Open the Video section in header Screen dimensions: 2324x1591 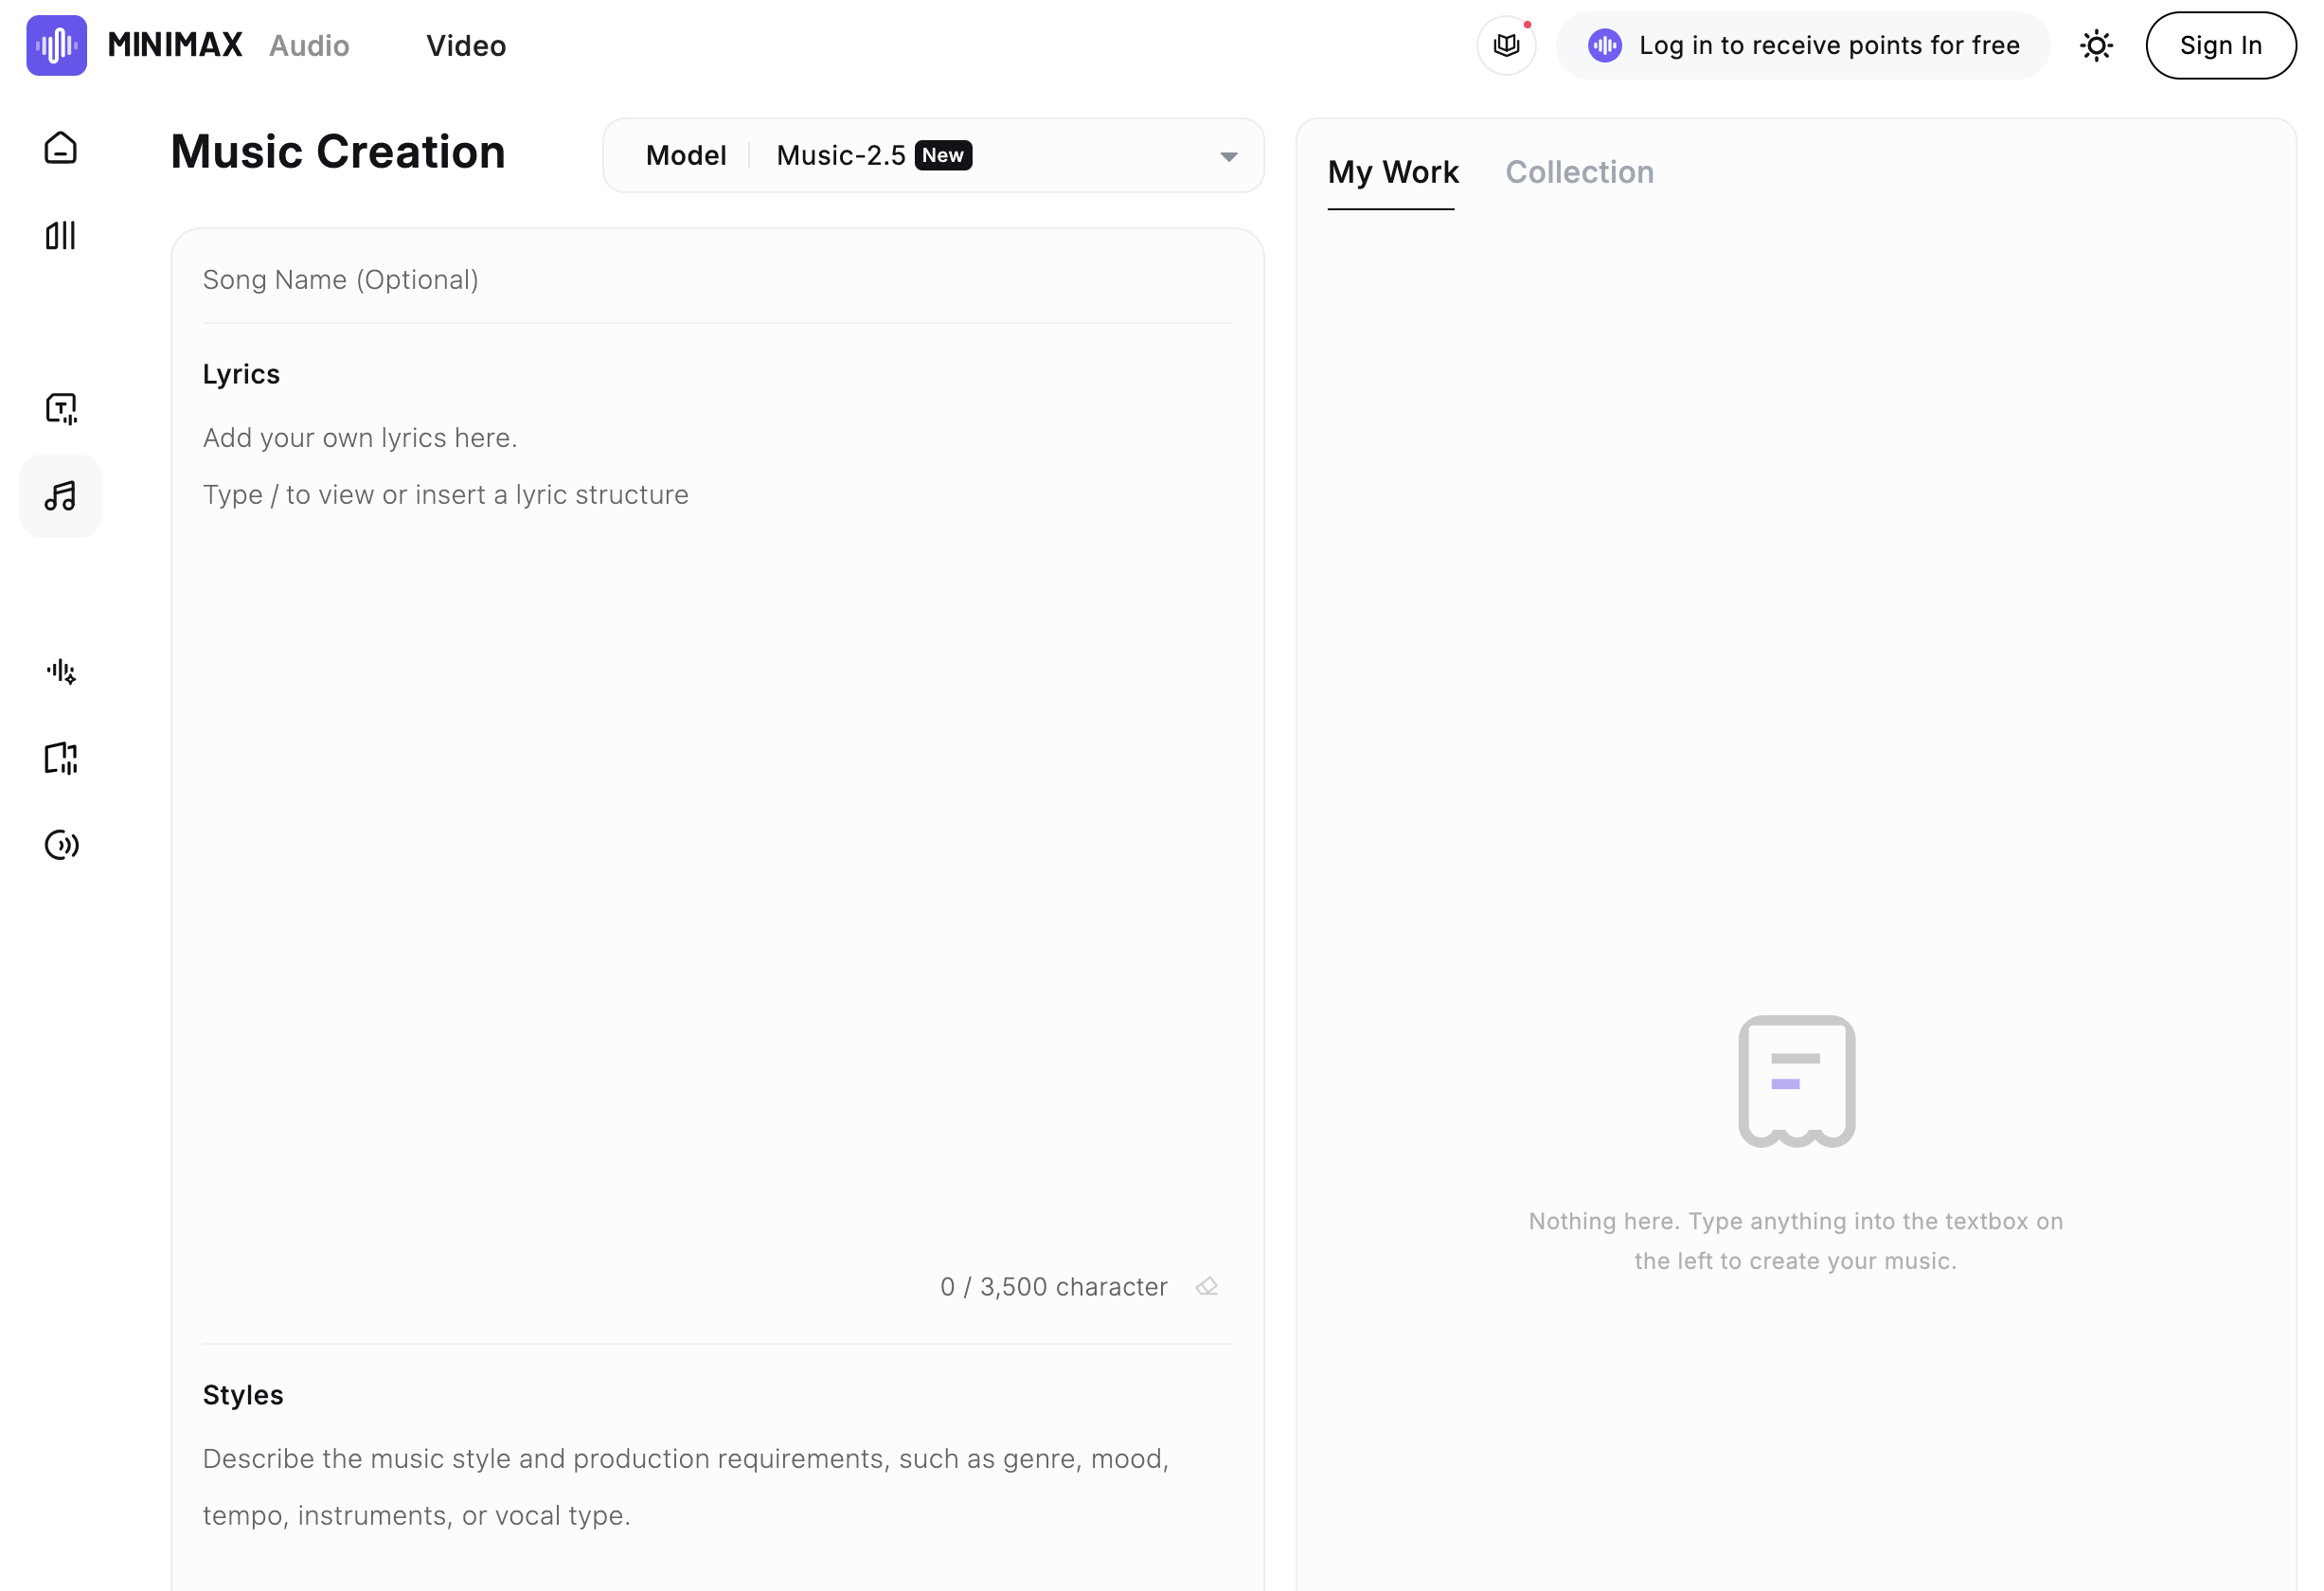point(466,45)
